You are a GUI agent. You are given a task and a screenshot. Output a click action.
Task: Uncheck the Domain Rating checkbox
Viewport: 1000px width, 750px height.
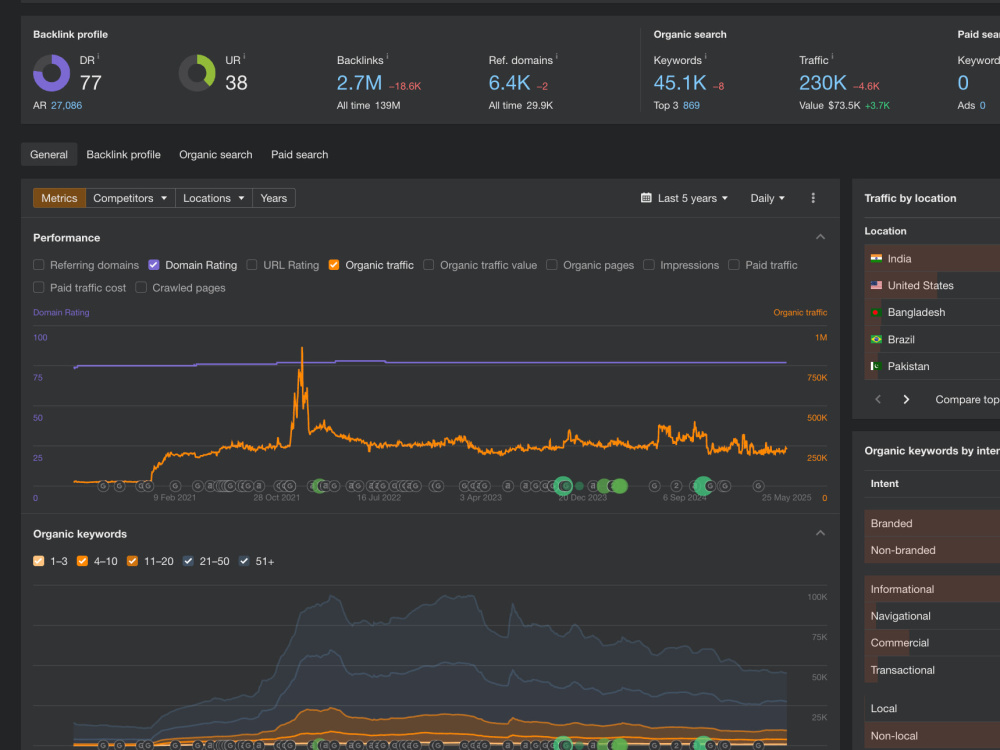[154, 265]
